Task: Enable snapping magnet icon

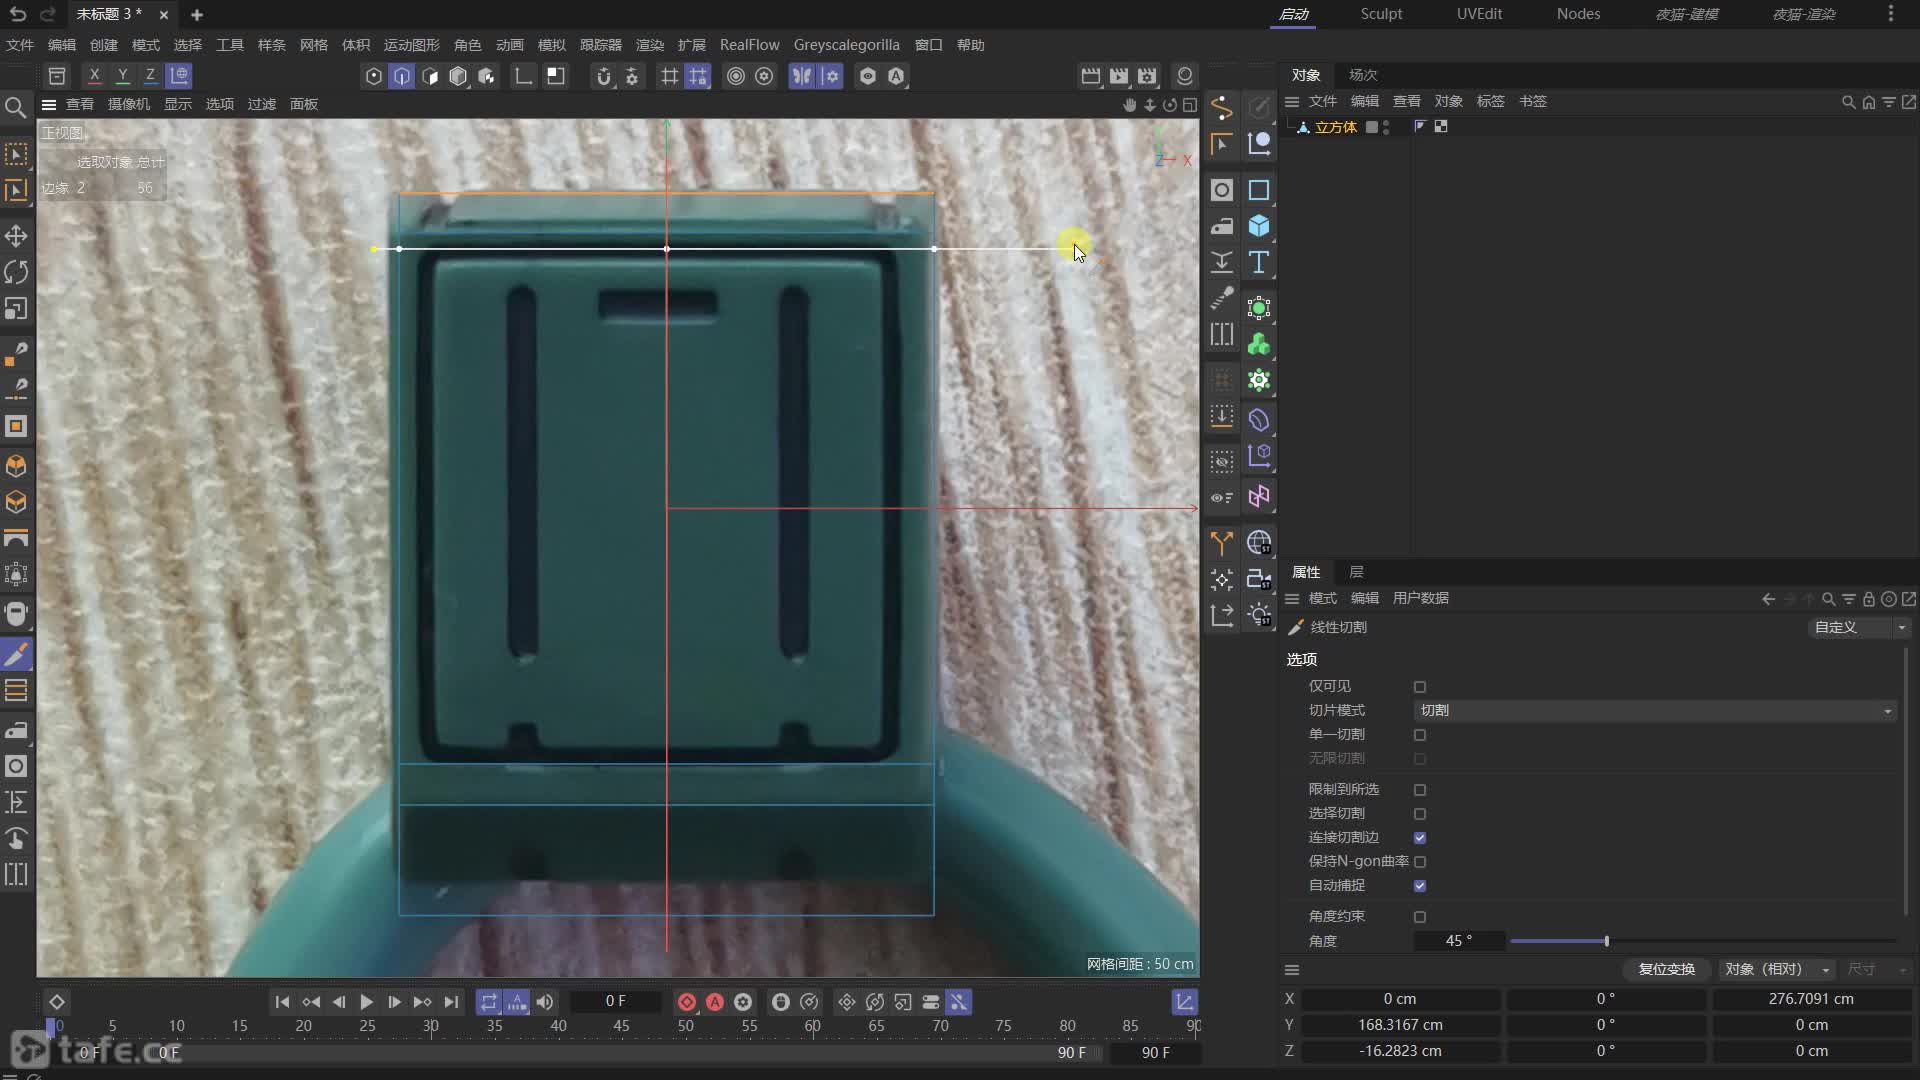Action: (x=603, y=76)
